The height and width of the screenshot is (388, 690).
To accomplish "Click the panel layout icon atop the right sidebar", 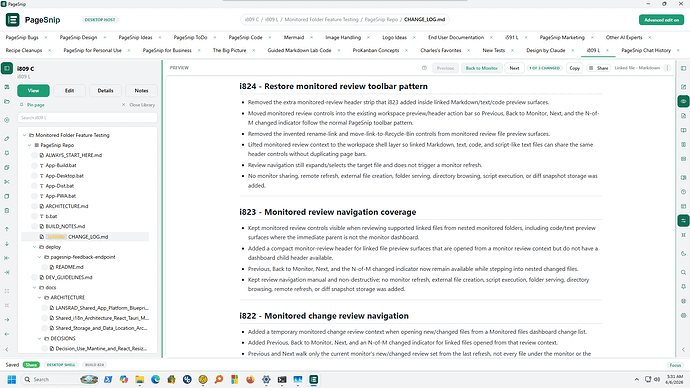I will coord(683,68).
